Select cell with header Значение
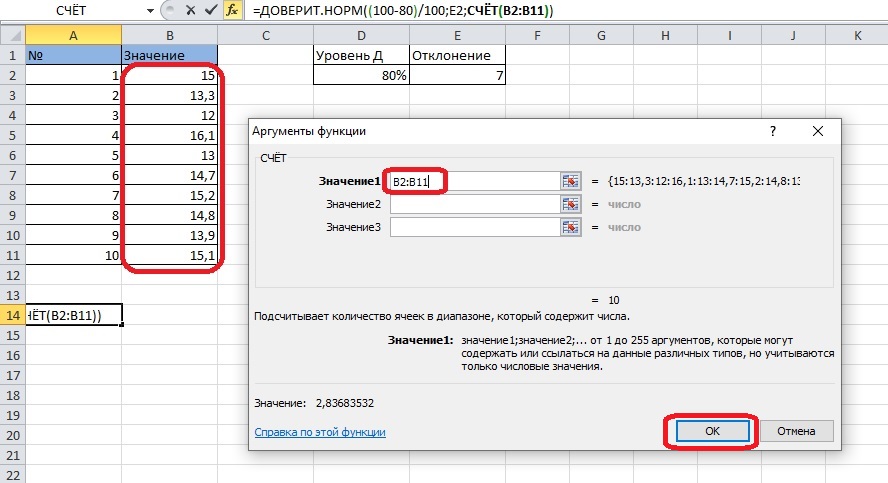Screen dimensions: 888x483 point(169,55)
